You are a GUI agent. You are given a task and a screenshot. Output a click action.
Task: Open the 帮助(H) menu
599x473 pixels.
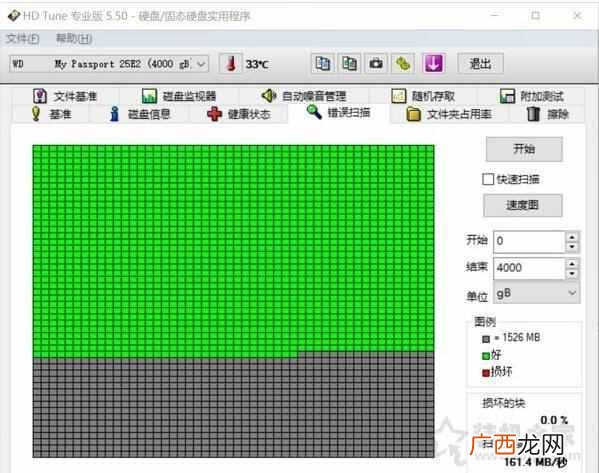pos(74,39)
